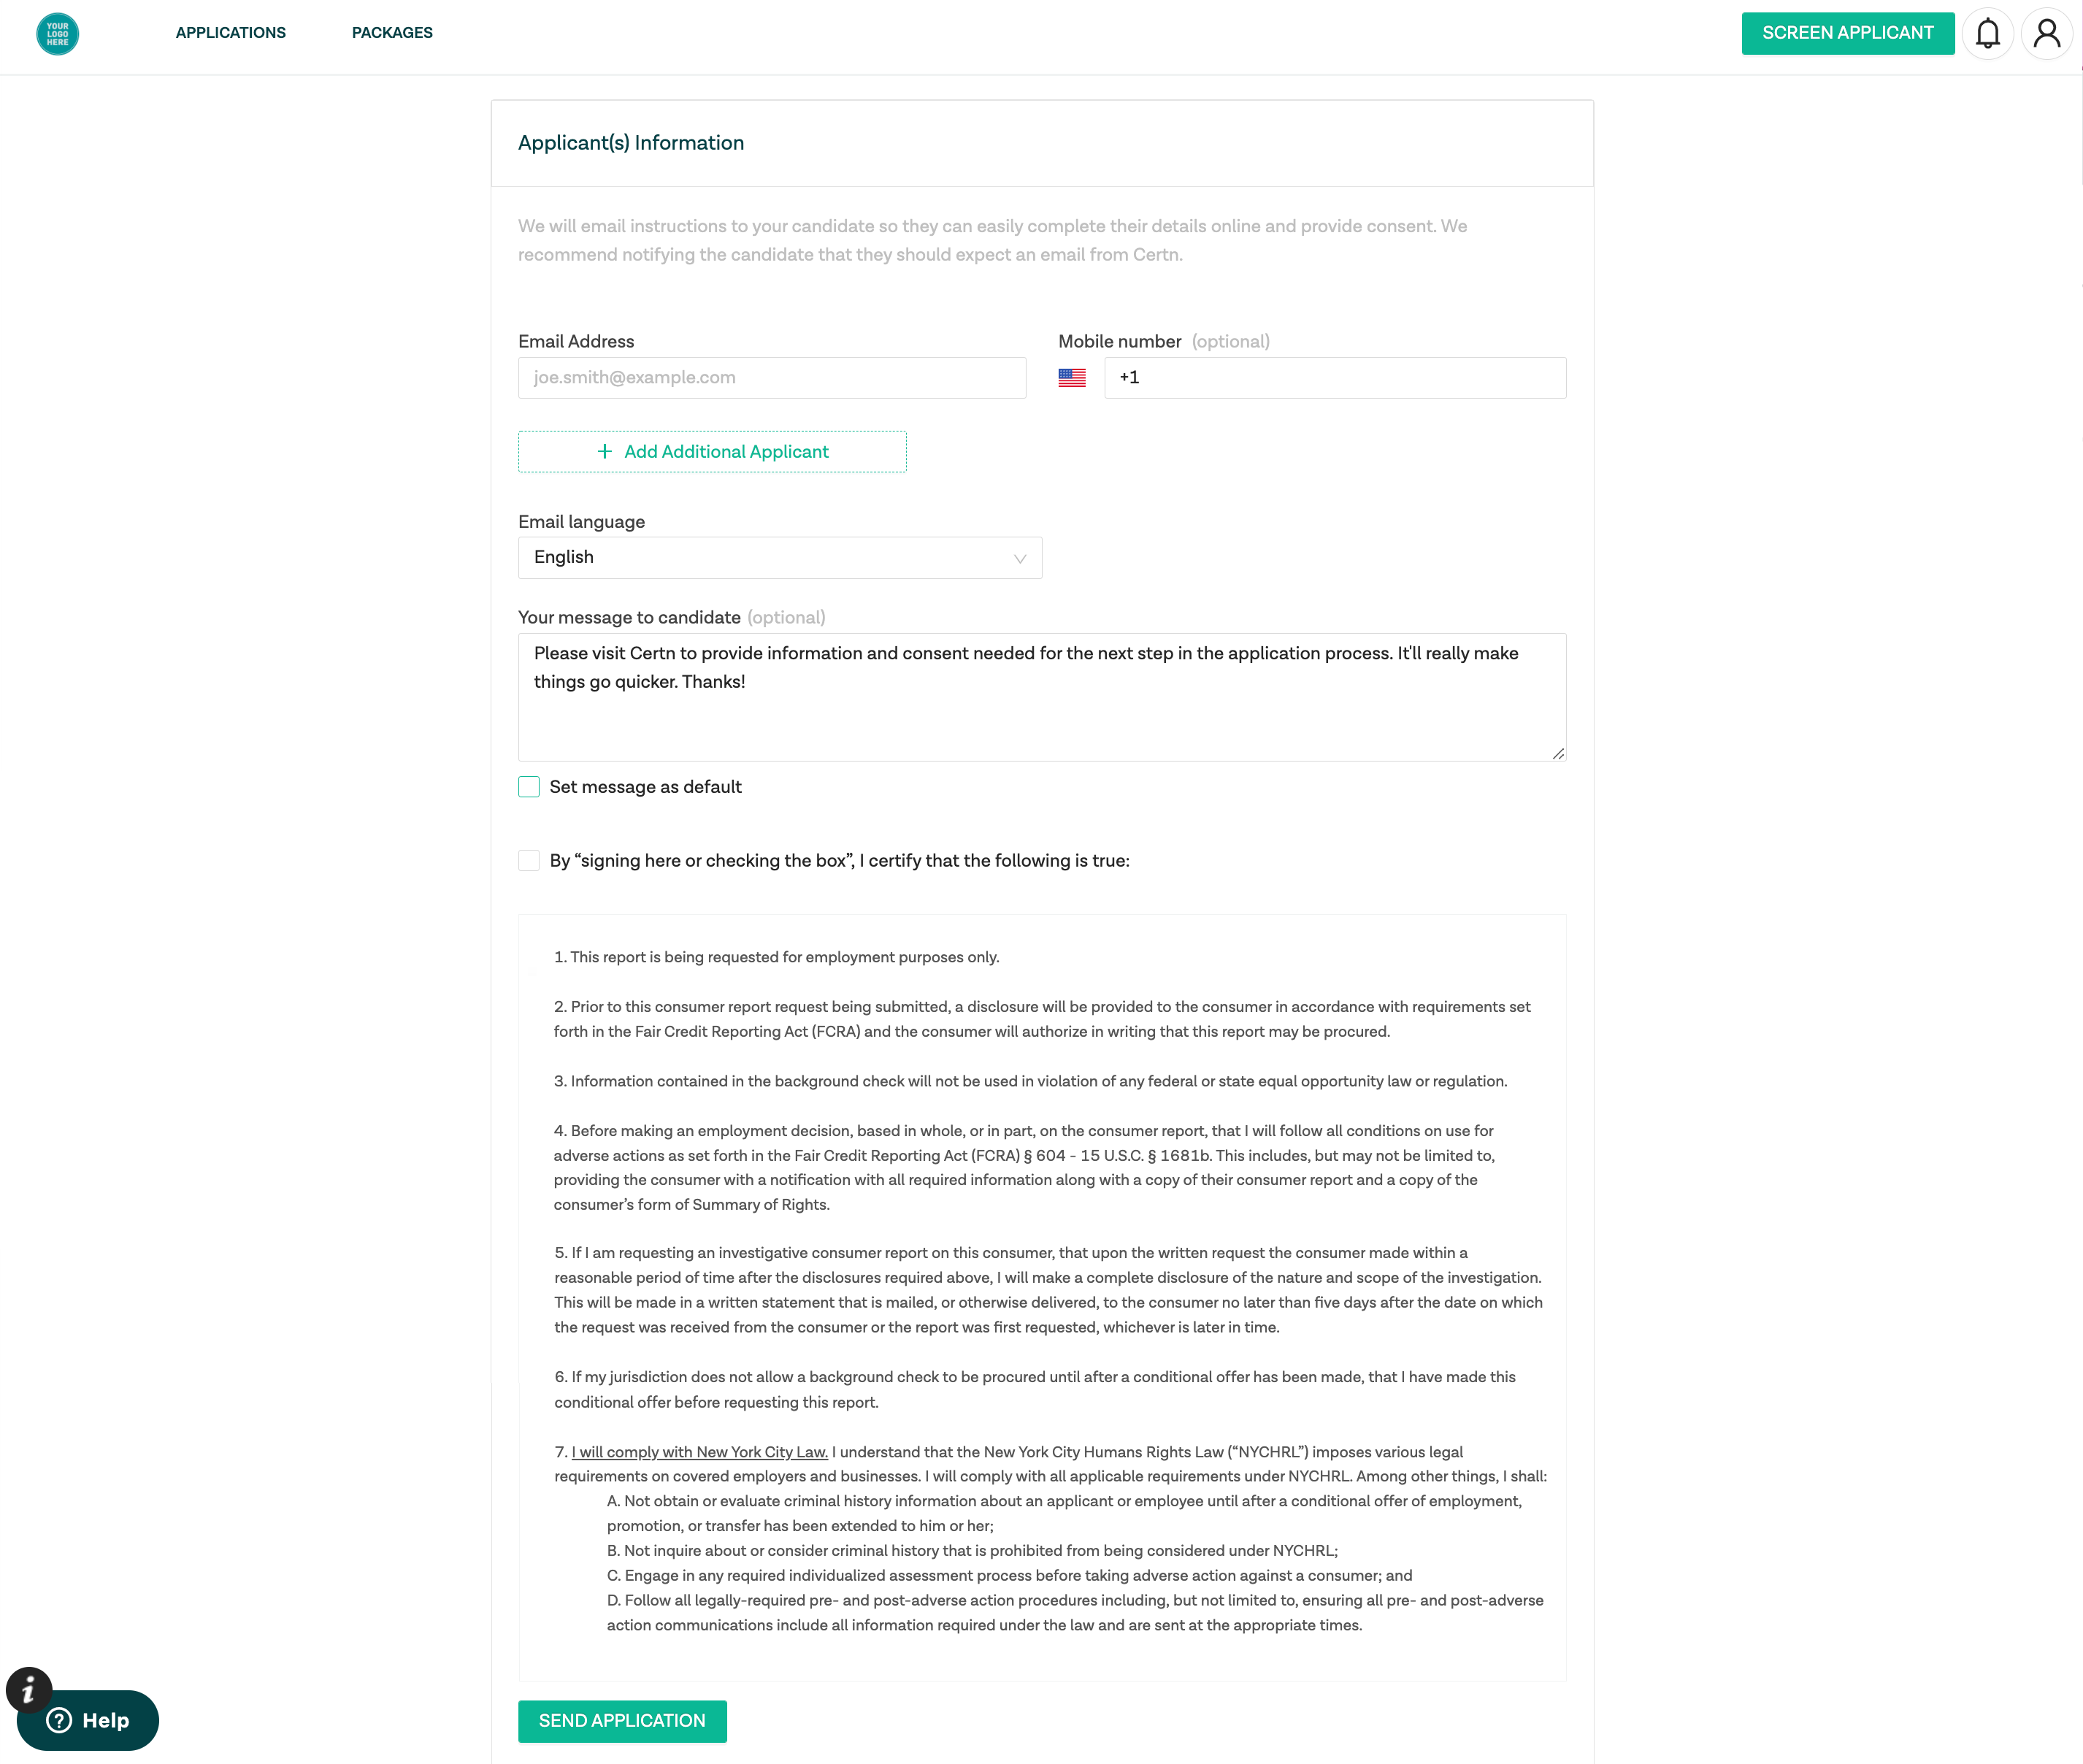
Task: Click the New York City Law link
Action: (699, 1452)
